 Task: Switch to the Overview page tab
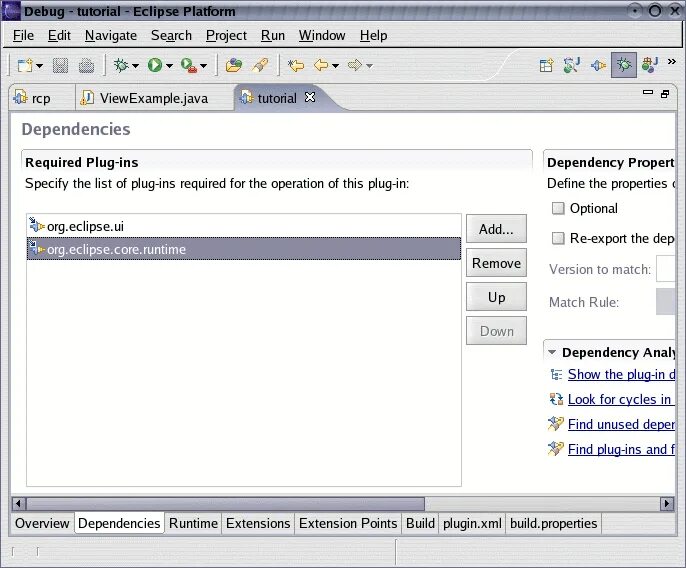click(42, 523)
